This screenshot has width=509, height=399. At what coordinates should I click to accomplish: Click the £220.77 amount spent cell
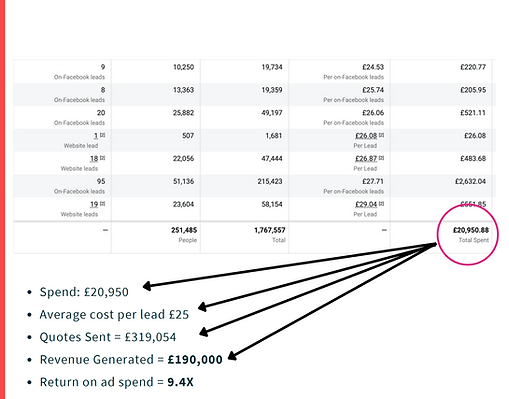pos(473,67)
